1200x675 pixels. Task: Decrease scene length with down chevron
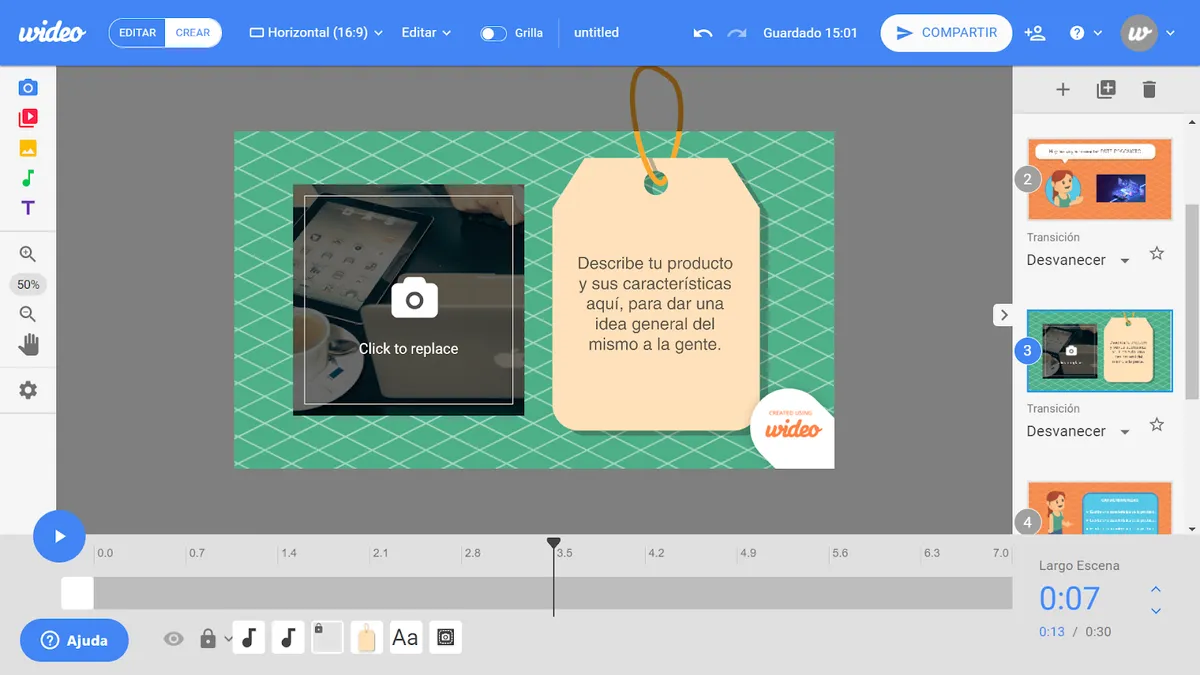pos(1156,611)
